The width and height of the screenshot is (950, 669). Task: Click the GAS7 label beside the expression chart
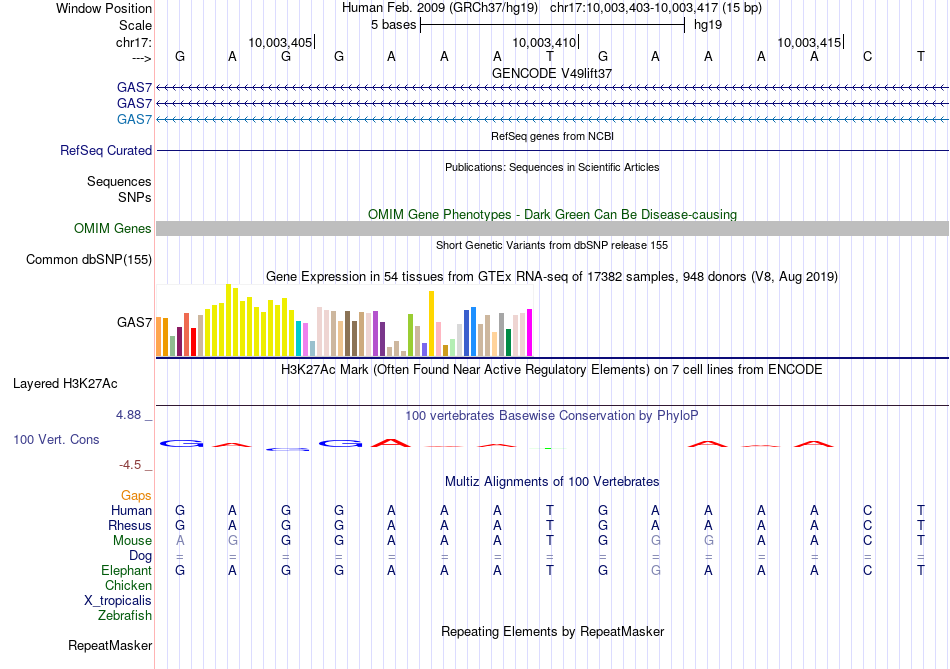tap(134, 322)
